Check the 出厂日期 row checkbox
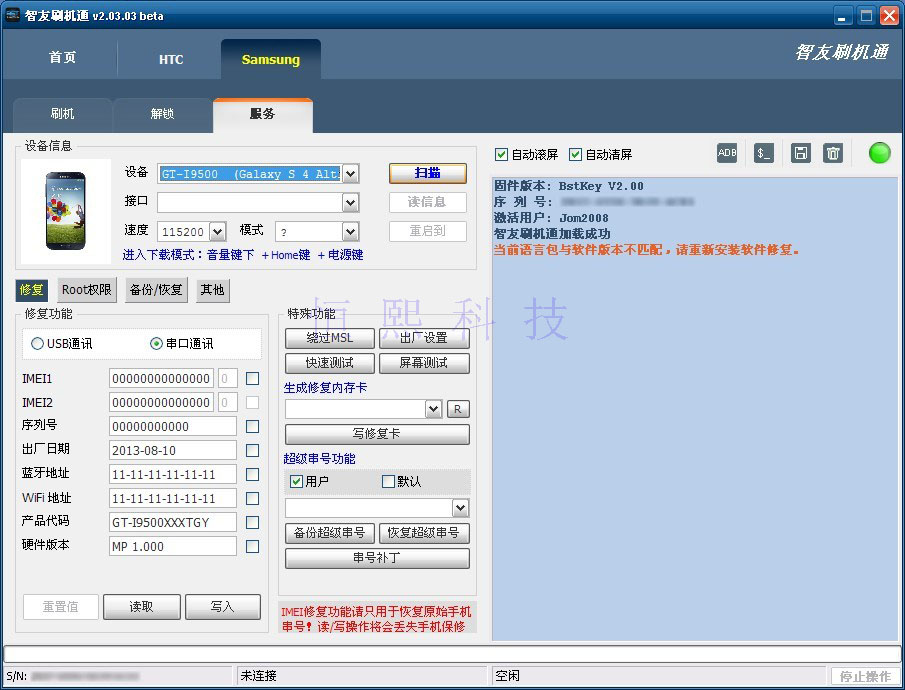 click(252, 450)
